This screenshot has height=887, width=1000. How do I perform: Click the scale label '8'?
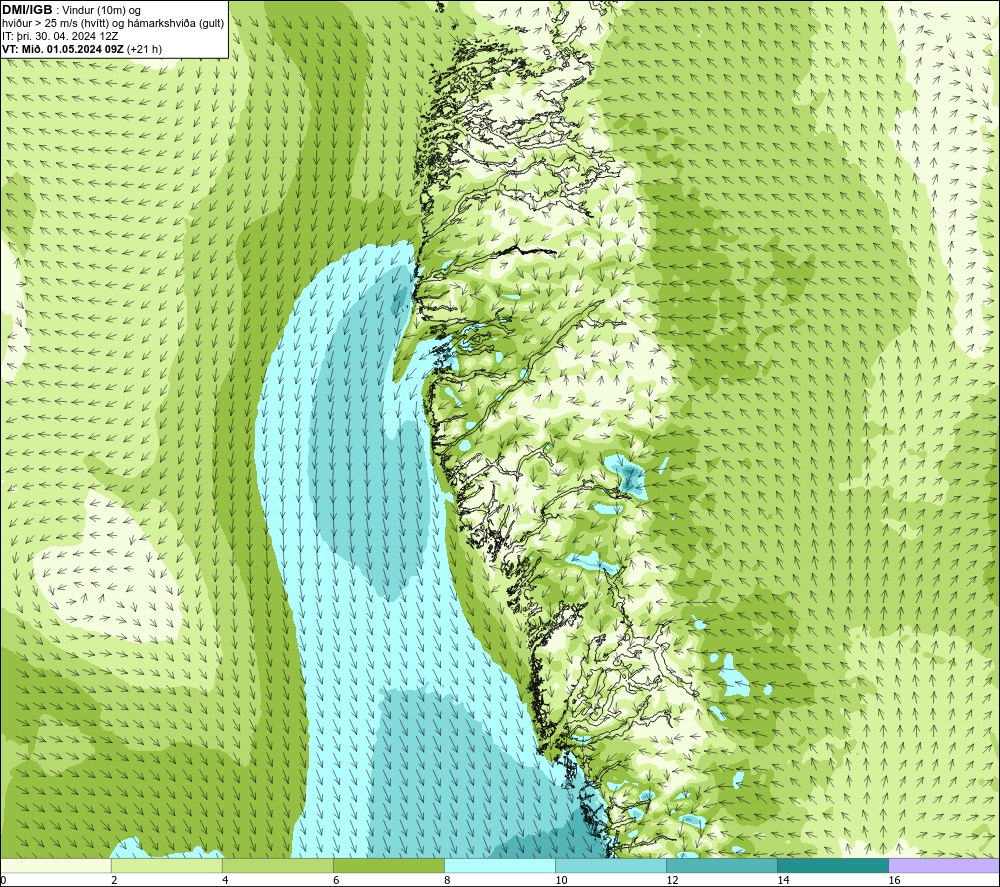(447, 881)
